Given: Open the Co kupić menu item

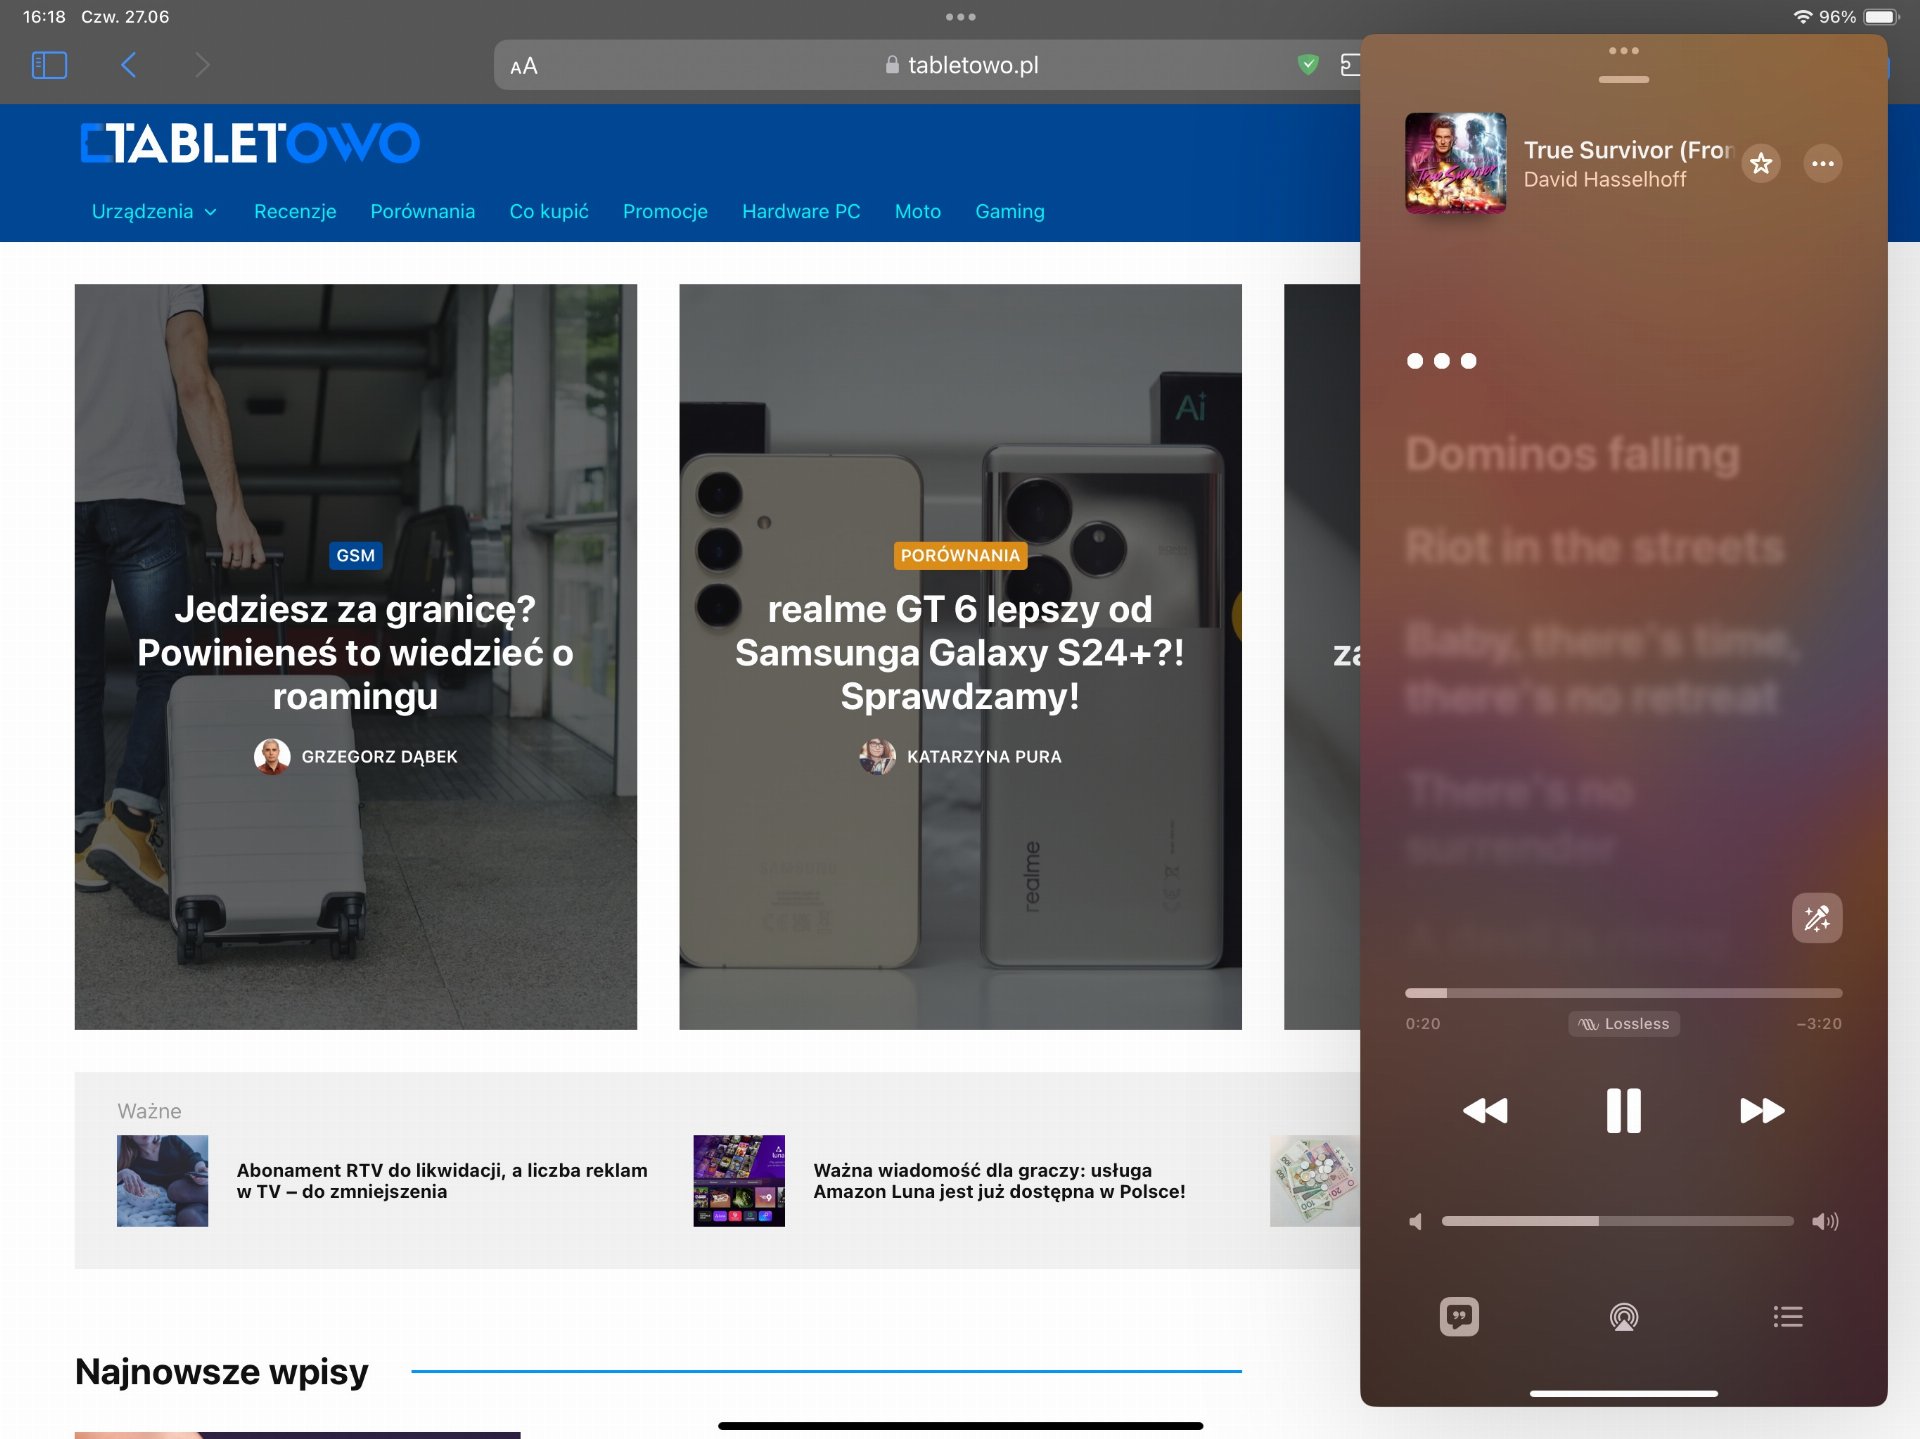Looking at the screenshot, I should click(549, 211).
